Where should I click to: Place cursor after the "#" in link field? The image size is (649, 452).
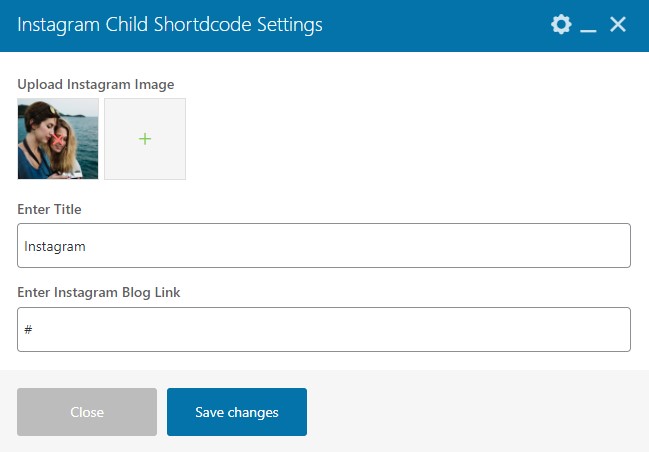click(33, 329)
